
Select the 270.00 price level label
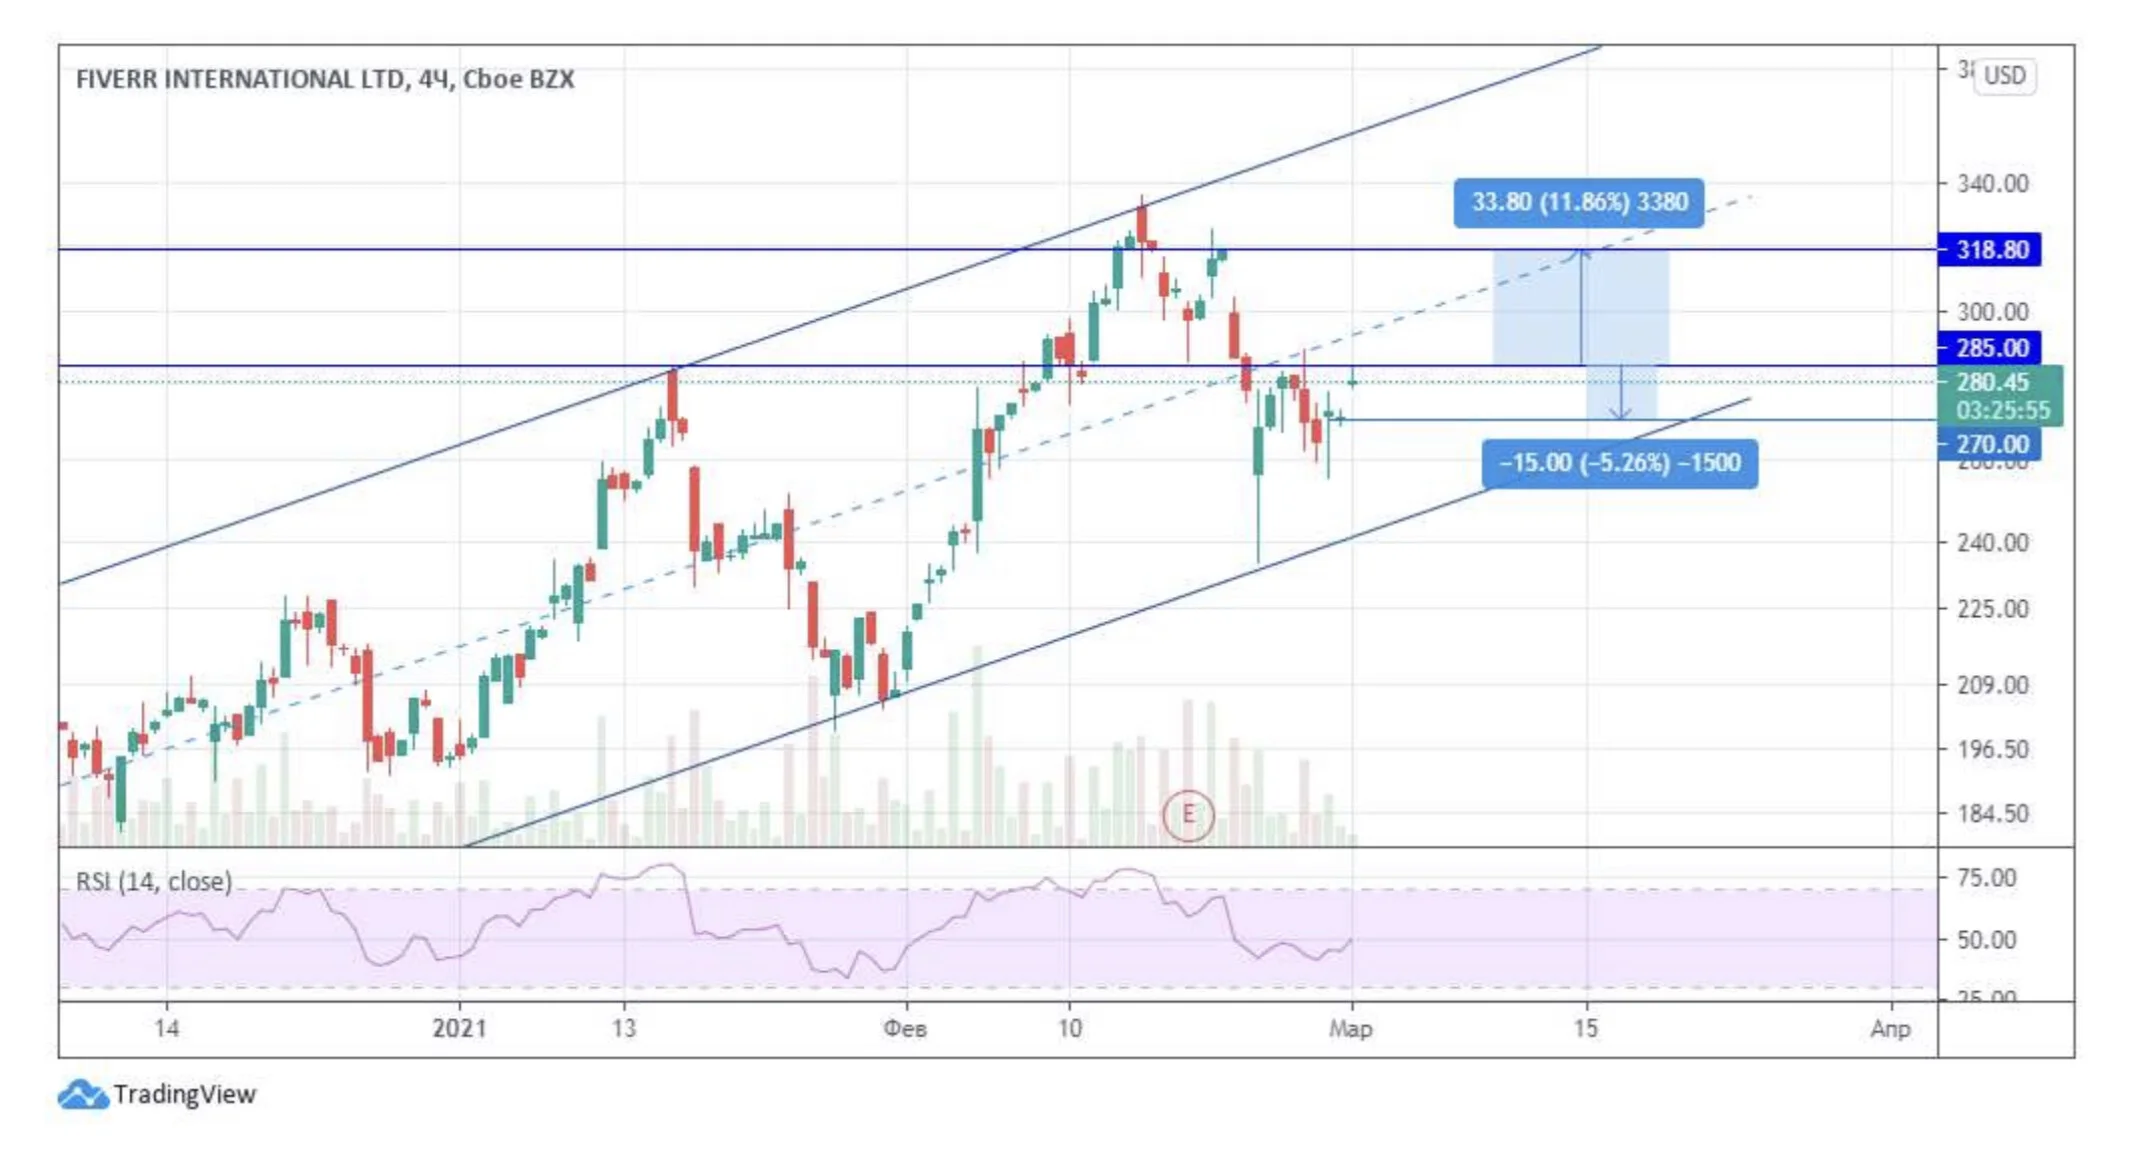(1990, 444)
